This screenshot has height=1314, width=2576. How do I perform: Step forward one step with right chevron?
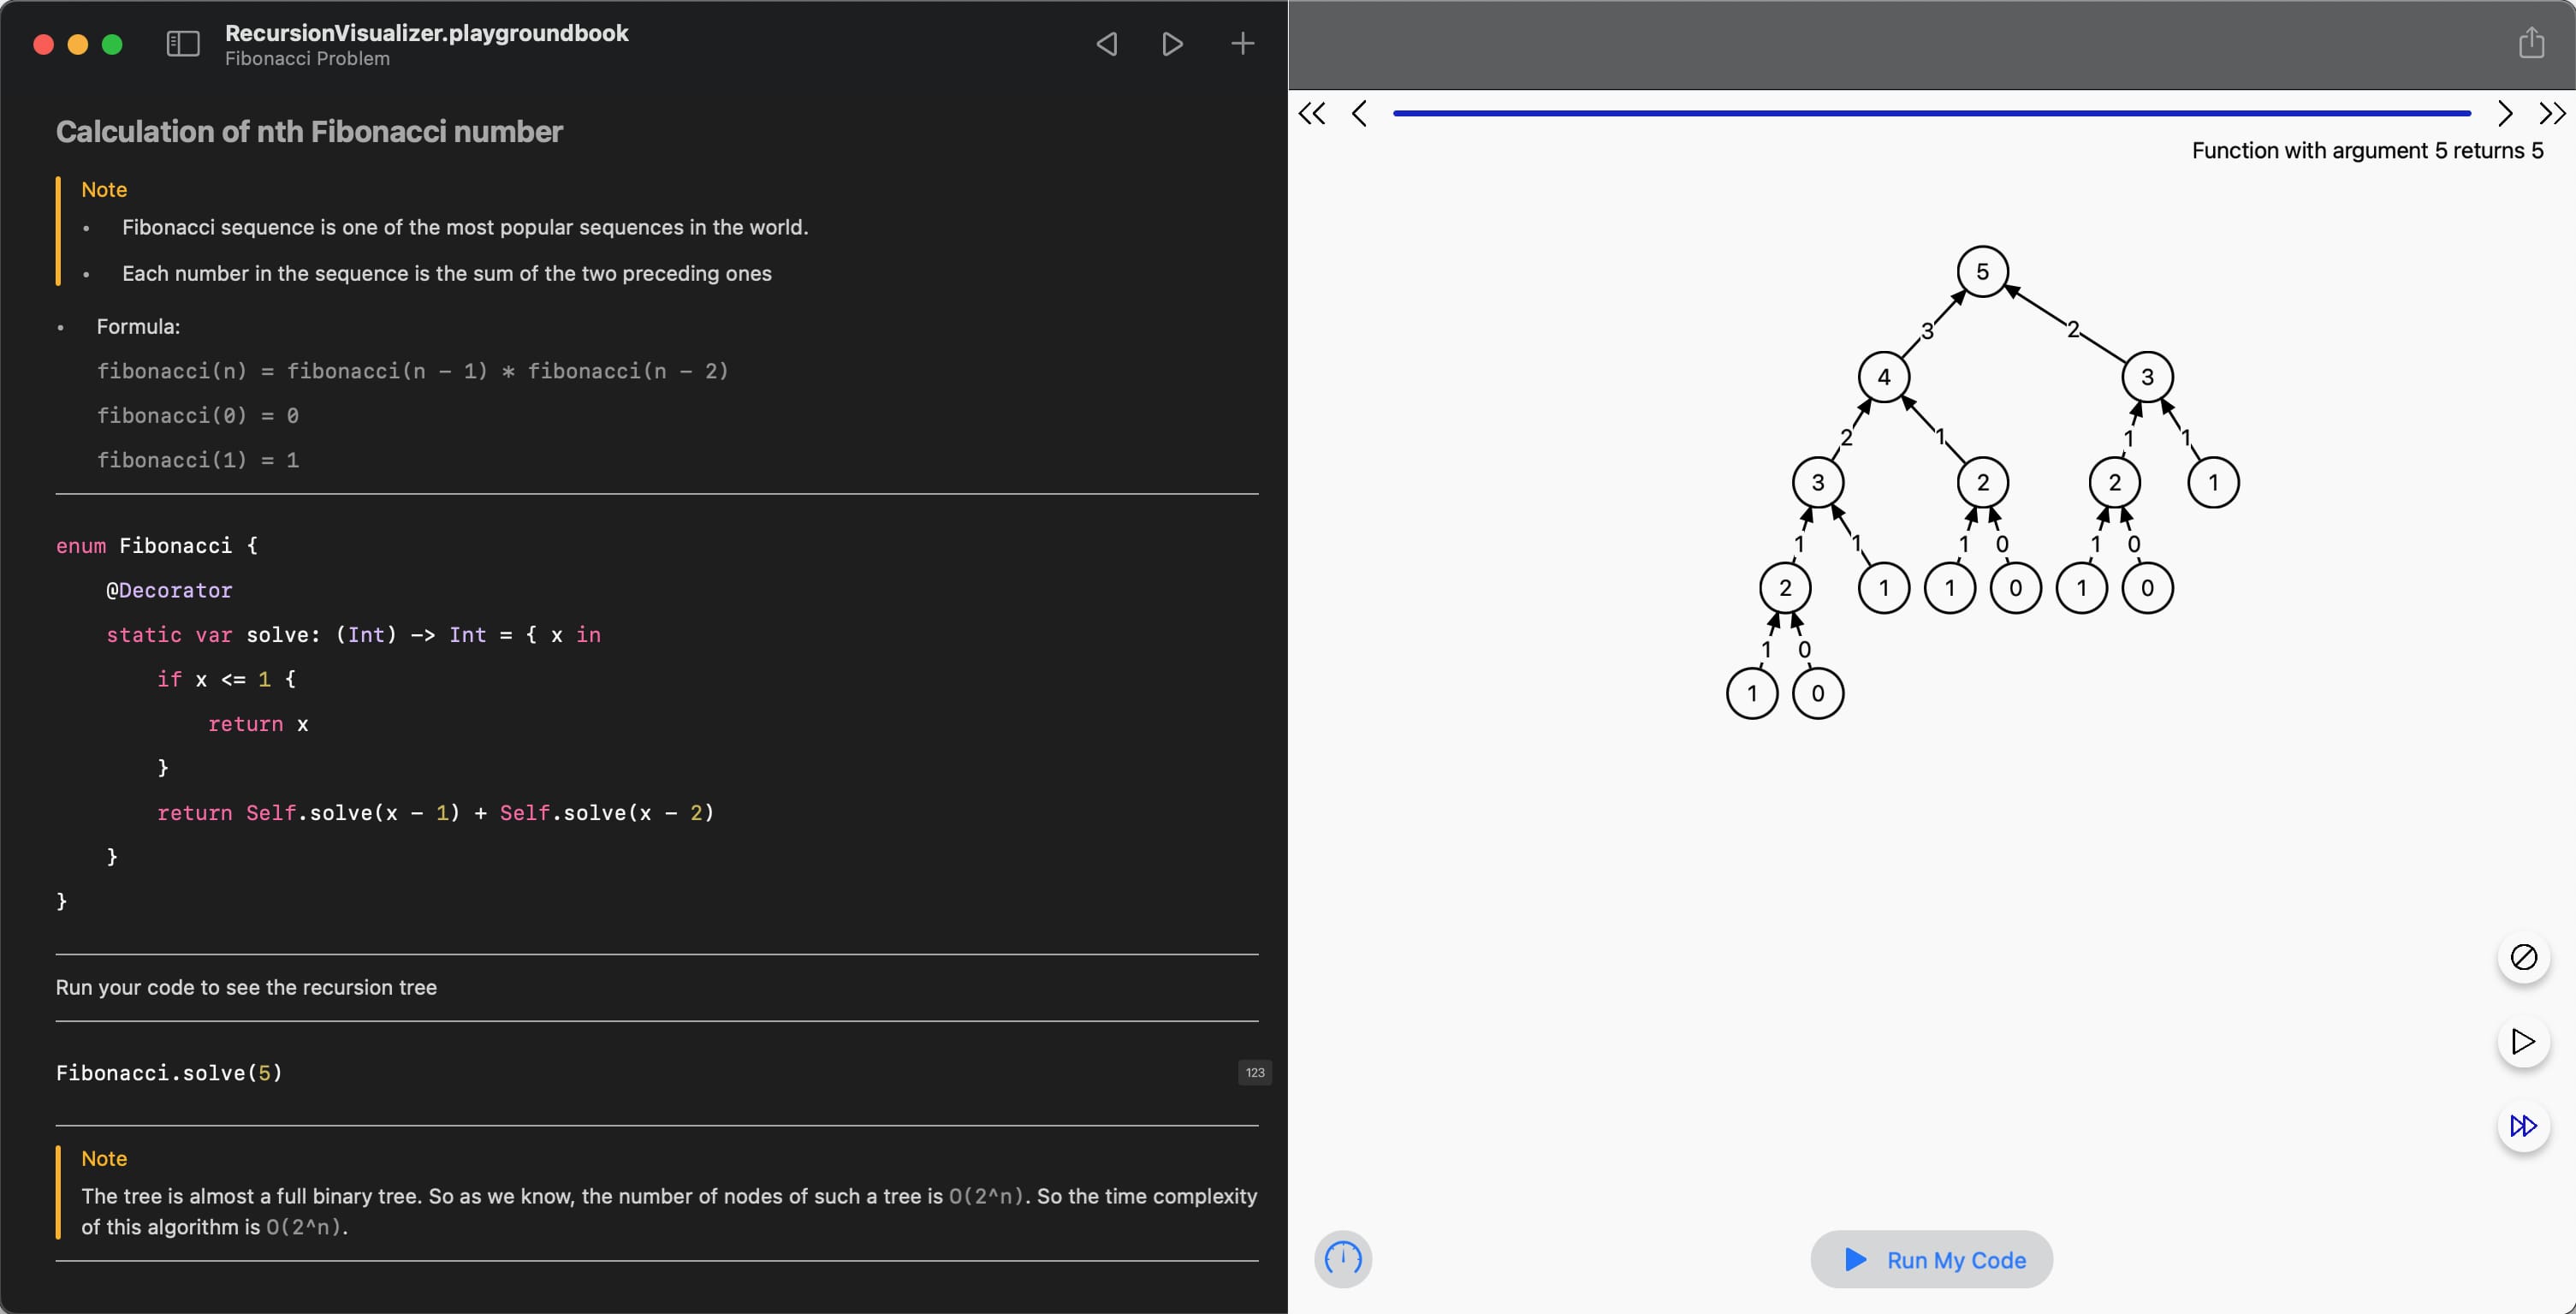pyautogui.click(x=2504, y=114)
